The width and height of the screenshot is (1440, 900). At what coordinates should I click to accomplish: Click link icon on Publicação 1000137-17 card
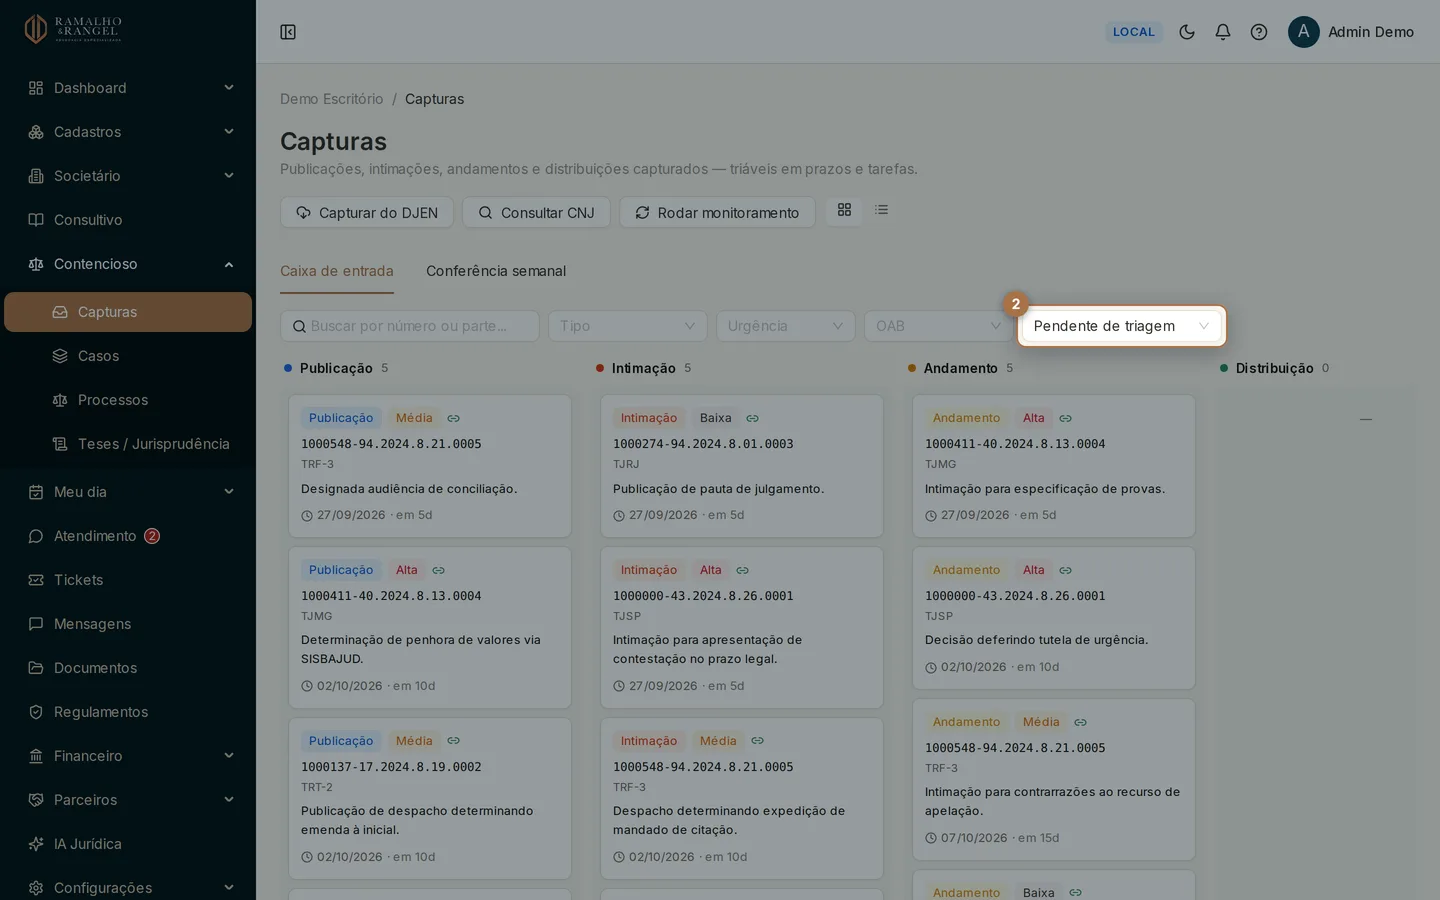point(454,741)
